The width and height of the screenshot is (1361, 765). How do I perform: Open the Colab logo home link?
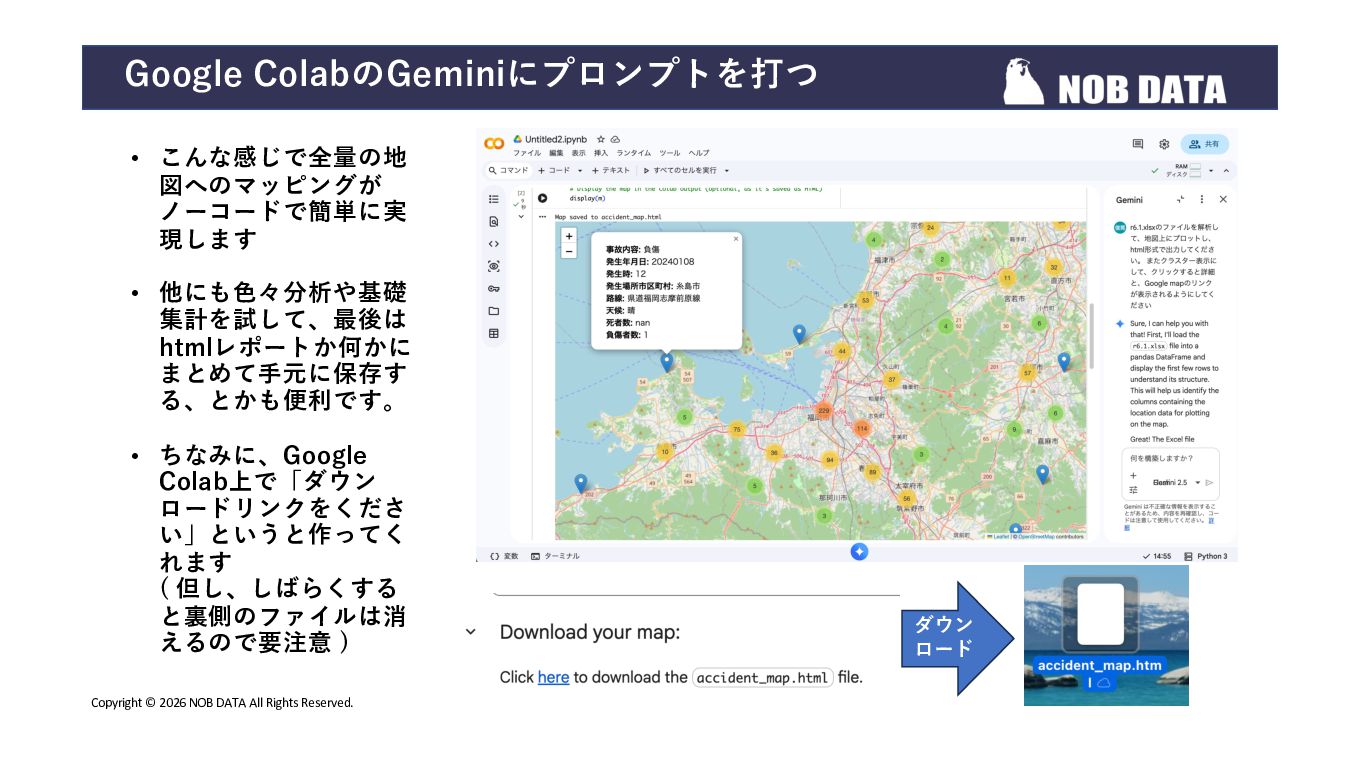pyautogui.click(x=494, y=144)
